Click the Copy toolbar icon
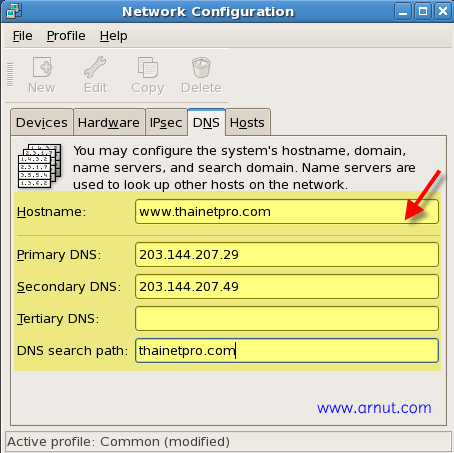The height and width of the screenshot is (453, 454). (x=148, y=67)
